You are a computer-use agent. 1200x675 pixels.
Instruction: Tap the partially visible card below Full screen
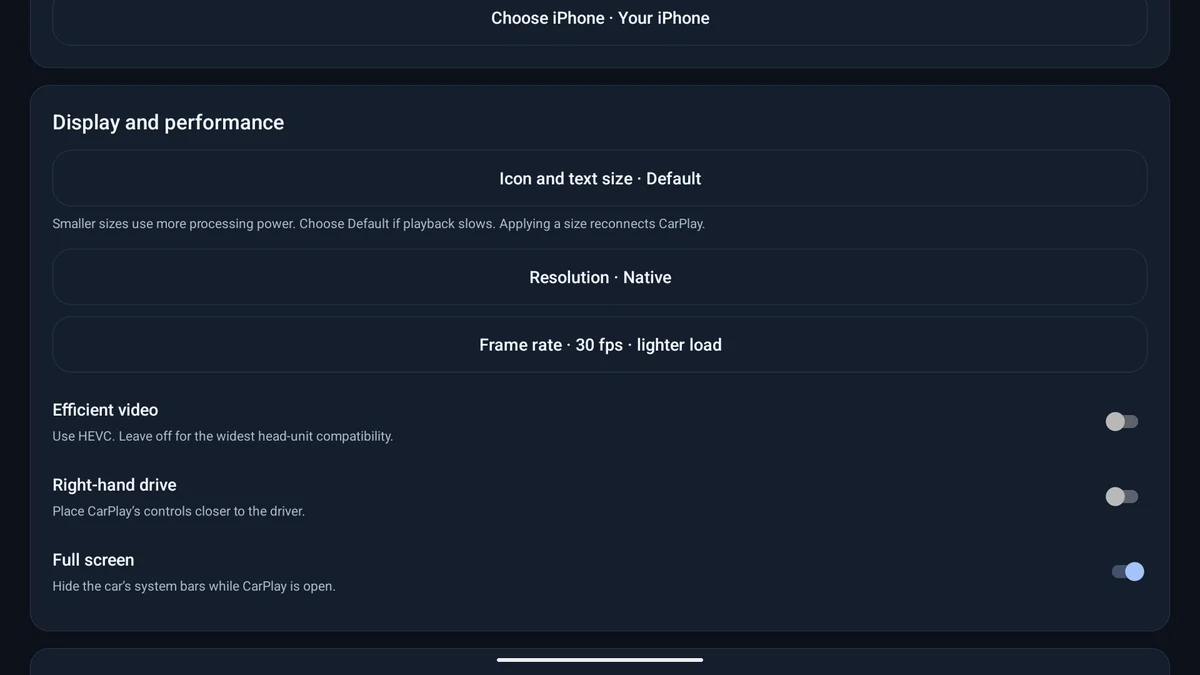pos(599,662)
